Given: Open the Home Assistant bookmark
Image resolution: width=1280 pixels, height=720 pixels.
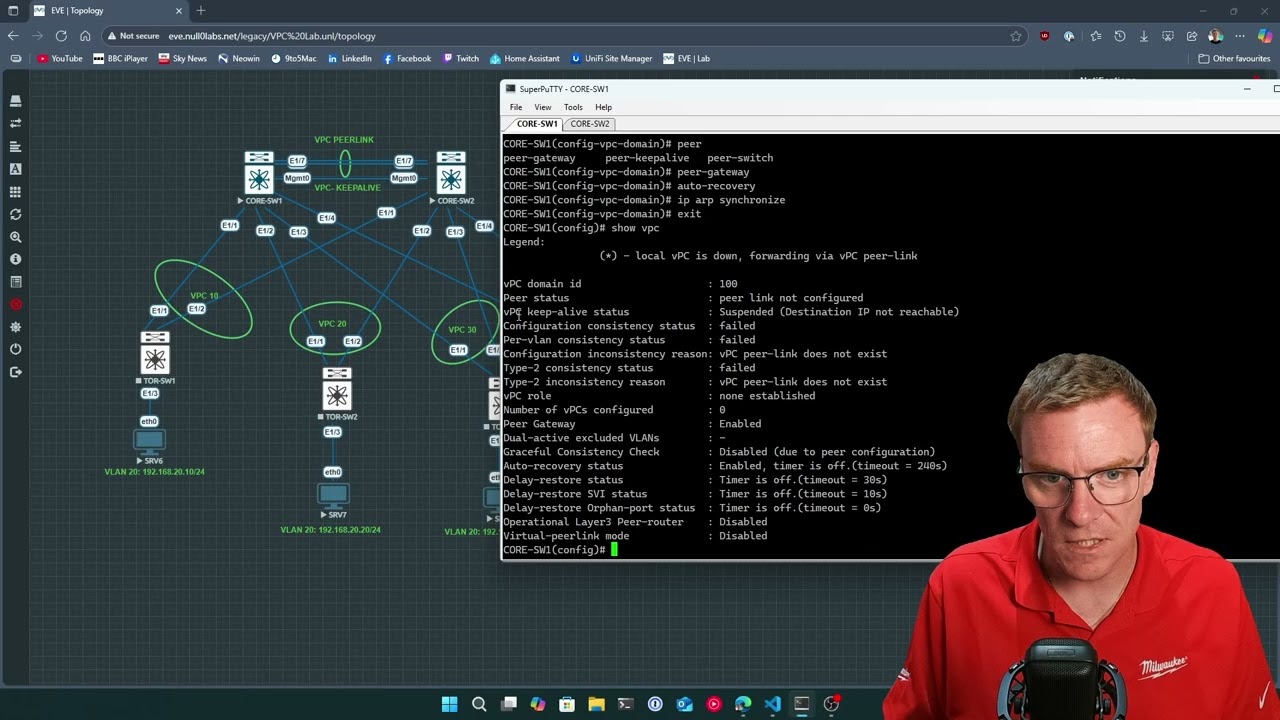Looking at the screenshot, I should 525,58.
